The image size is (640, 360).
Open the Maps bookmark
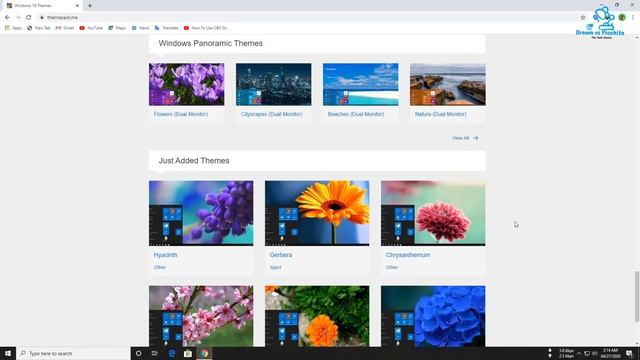click(117, 28)
